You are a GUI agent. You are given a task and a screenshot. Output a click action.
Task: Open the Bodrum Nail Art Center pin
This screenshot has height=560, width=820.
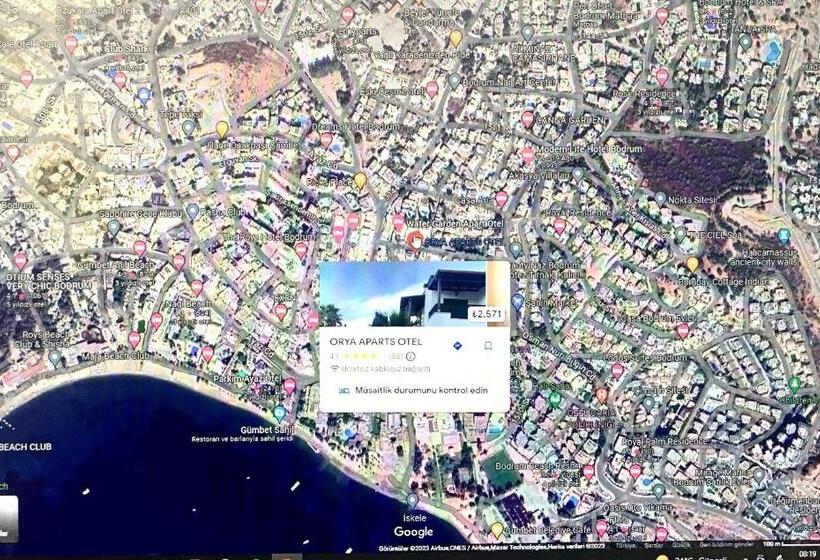click(x=454, y=81)
